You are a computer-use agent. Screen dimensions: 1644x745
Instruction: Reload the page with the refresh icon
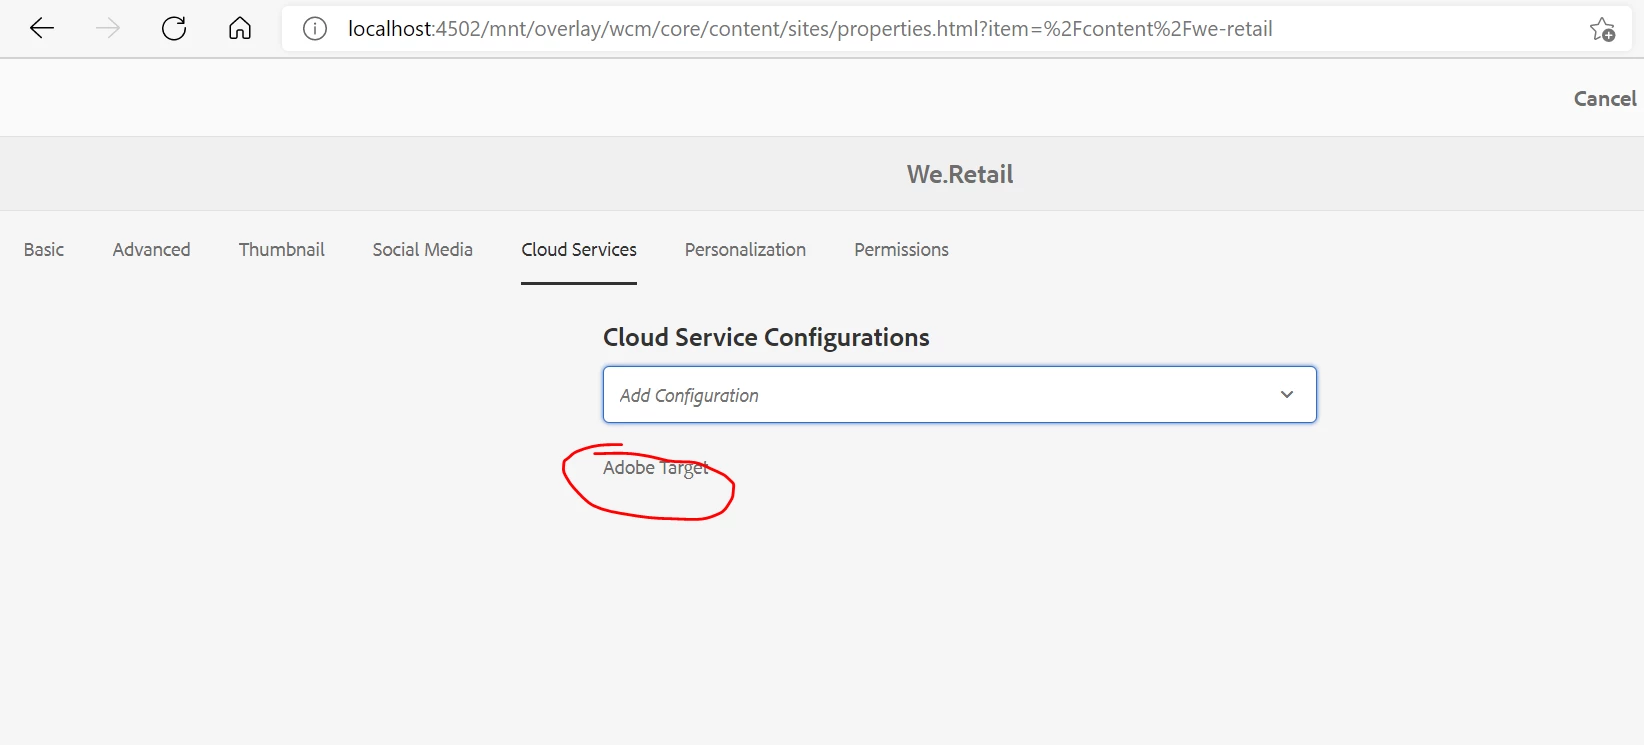coord(174,28)
